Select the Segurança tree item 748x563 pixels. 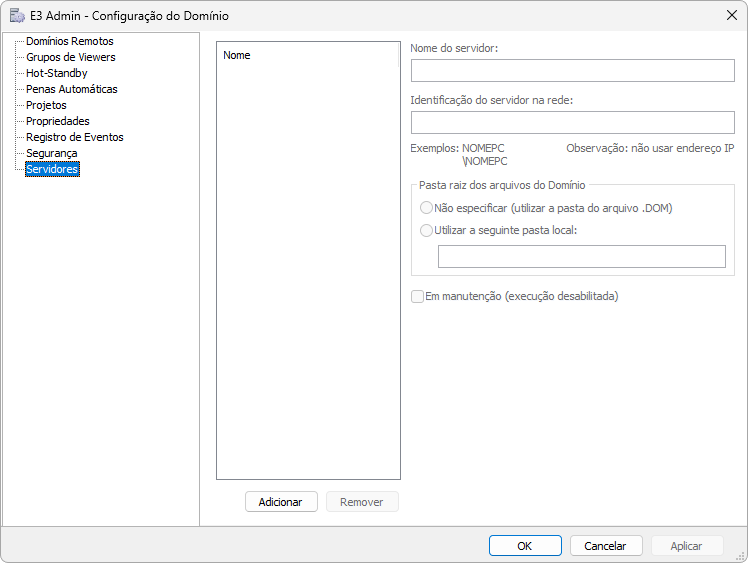click(51, 153)
